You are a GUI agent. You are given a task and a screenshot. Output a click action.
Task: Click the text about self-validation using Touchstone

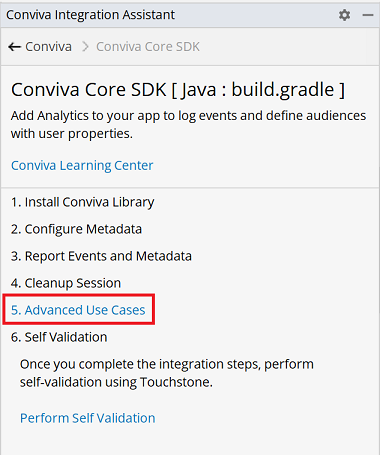tap(167, 373)
